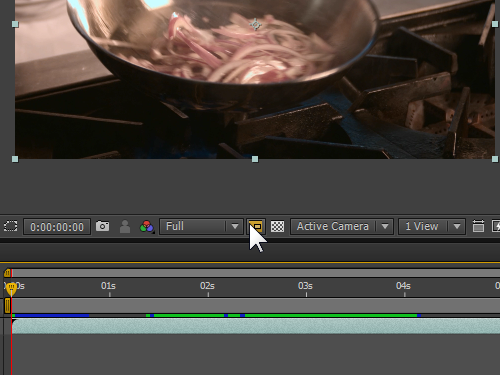
Task: Click the Show Snapshot person icon
Action: coord(125,227)
